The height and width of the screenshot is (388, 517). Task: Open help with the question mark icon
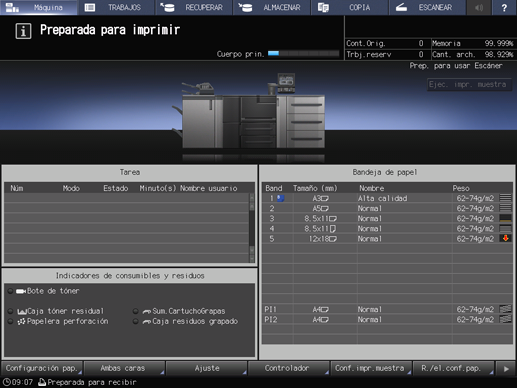504,7
